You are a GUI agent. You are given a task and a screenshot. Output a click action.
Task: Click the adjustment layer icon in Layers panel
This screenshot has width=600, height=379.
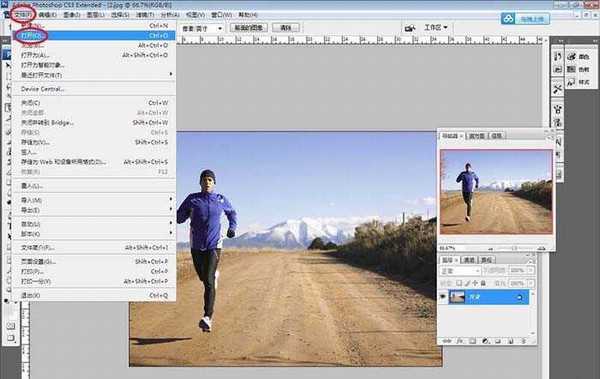pyautogui.click(x=485, y=341)
